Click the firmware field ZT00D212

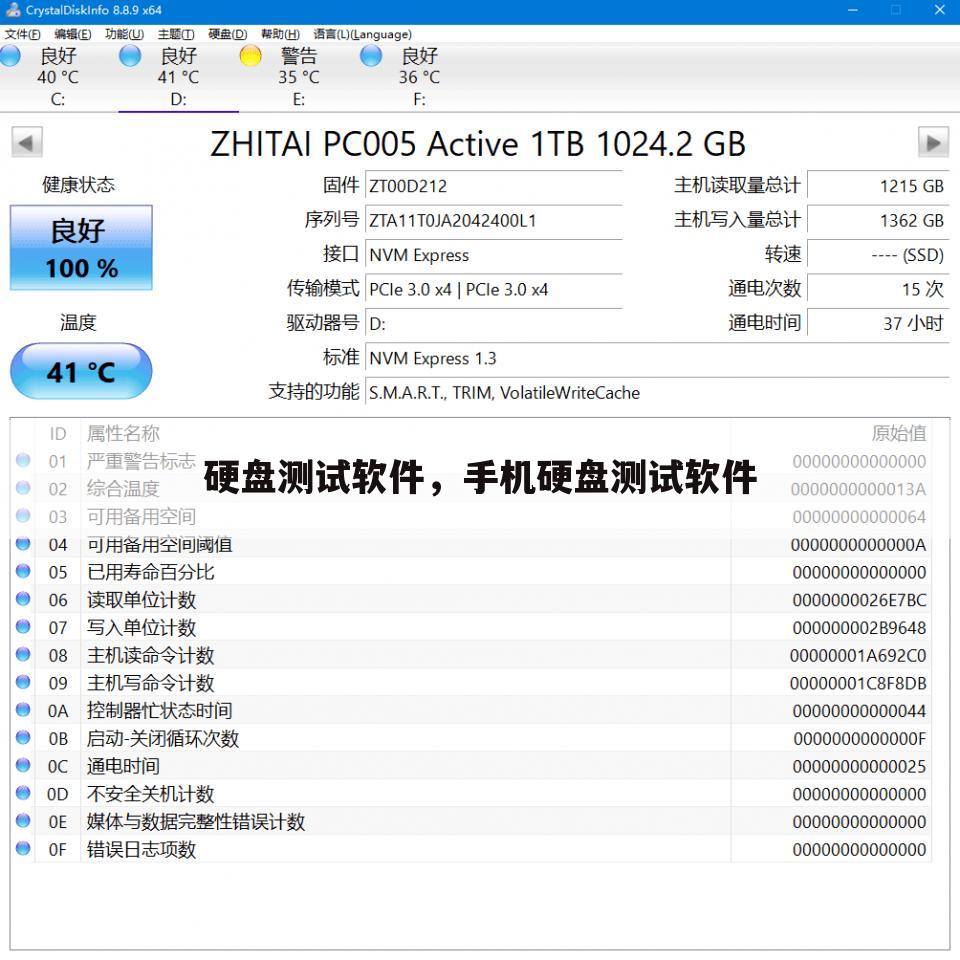point(493,186)
